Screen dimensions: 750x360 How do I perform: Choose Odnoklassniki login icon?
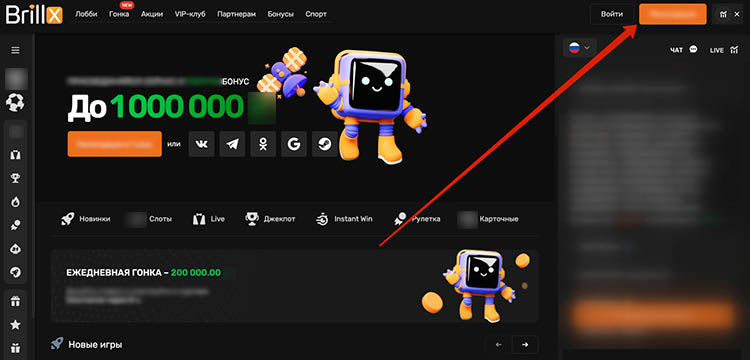click(x=263, y=144)
